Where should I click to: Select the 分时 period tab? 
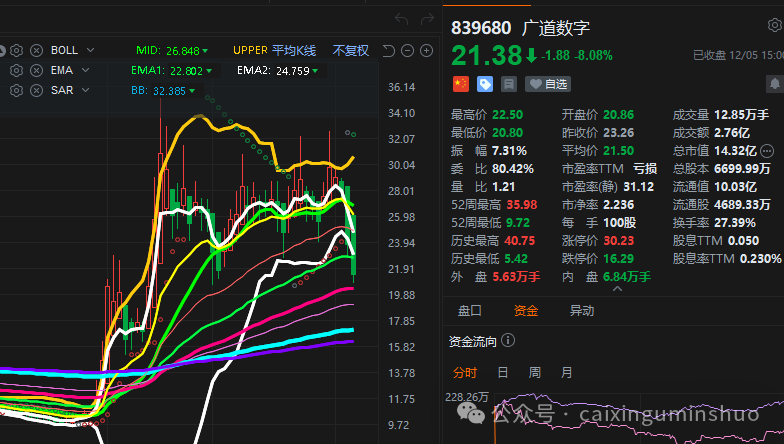[465, 372]
